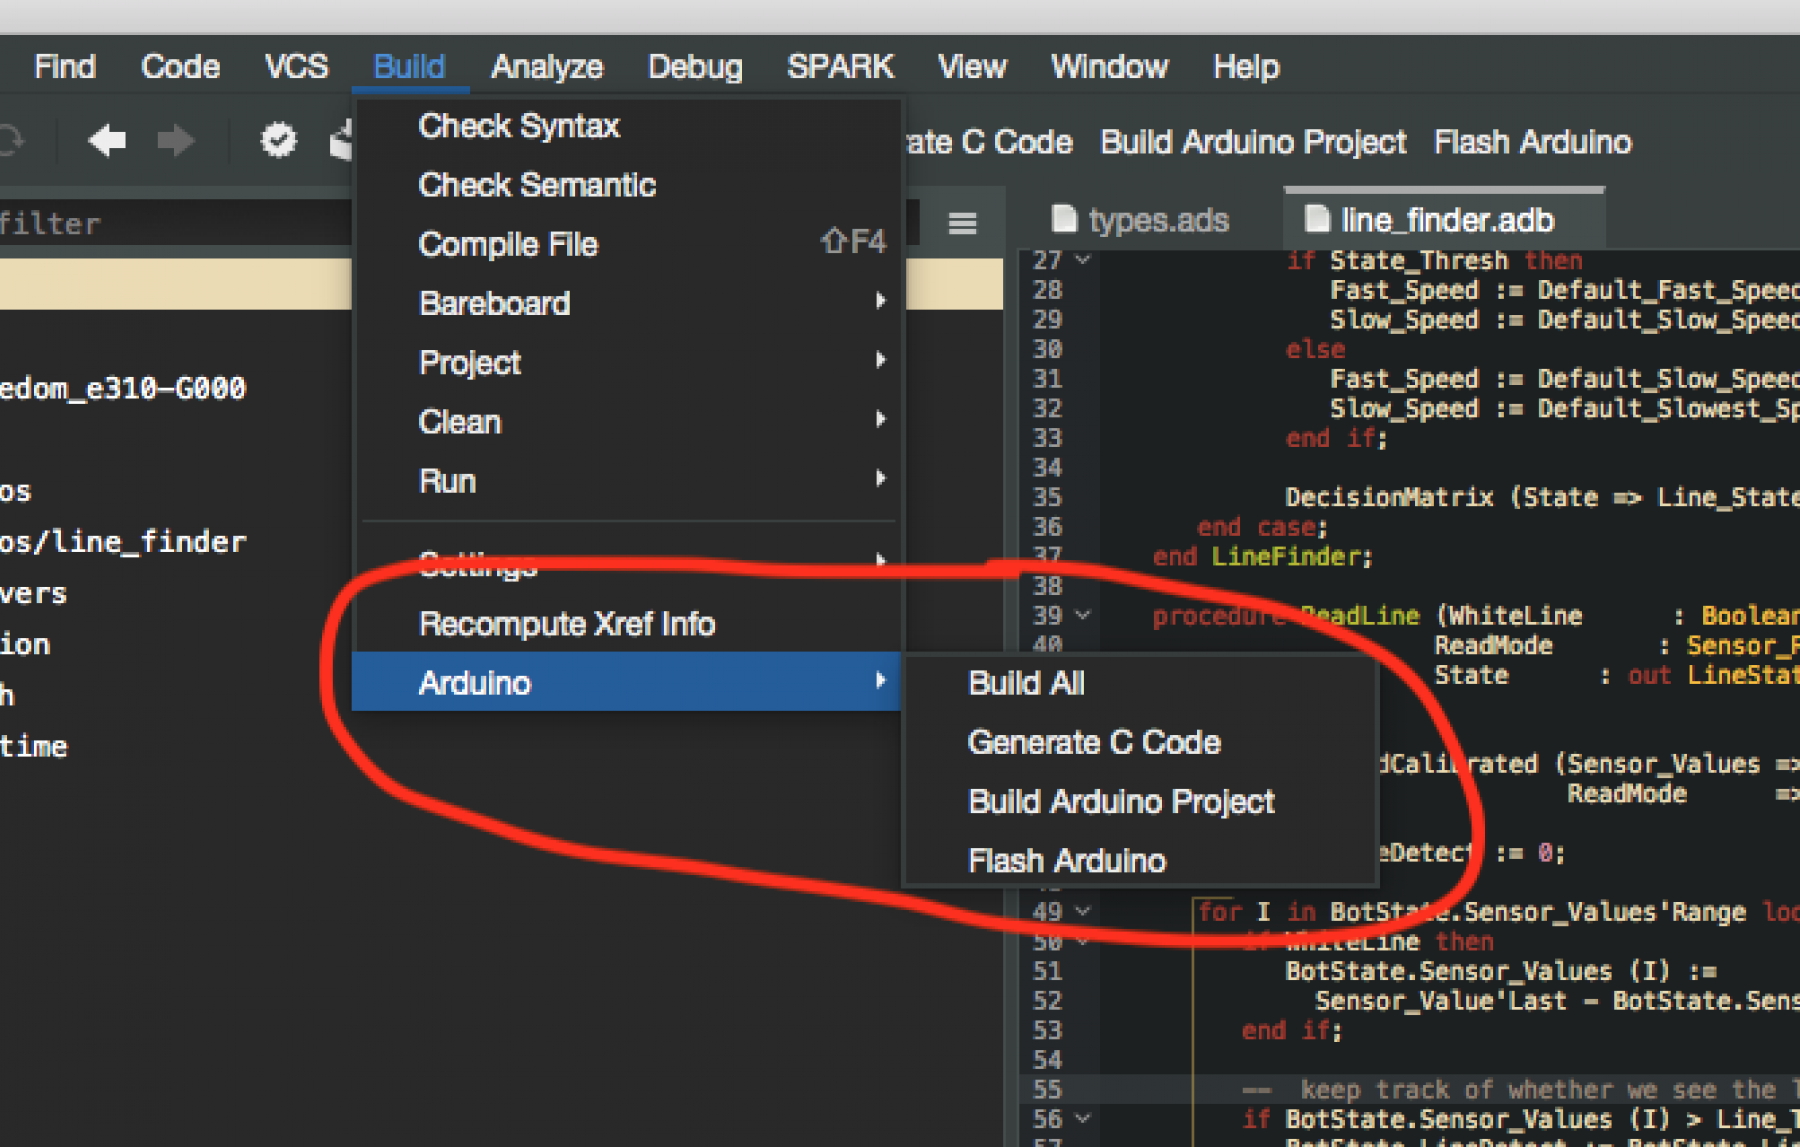
Task: Collapse the ReadLine procedure fold, line 39
Action: tap(1083, 615)
